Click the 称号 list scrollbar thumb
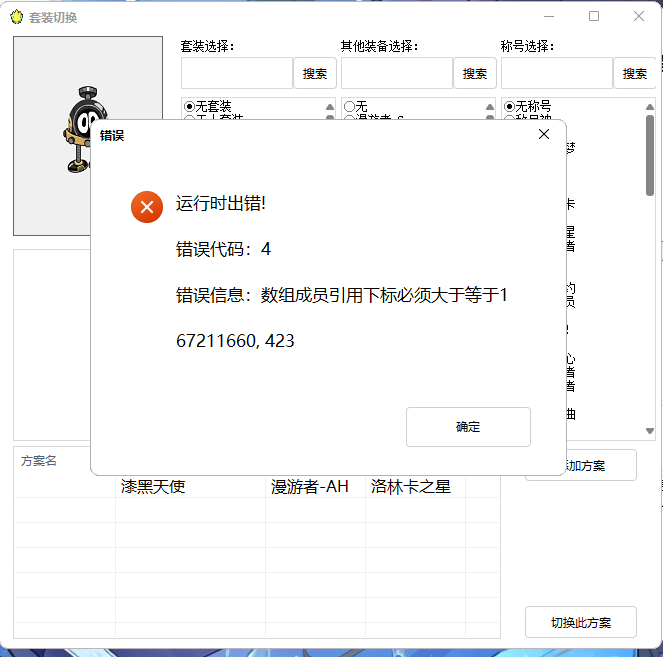The width and height of the screenshot is (663, 657). (650, 156)
